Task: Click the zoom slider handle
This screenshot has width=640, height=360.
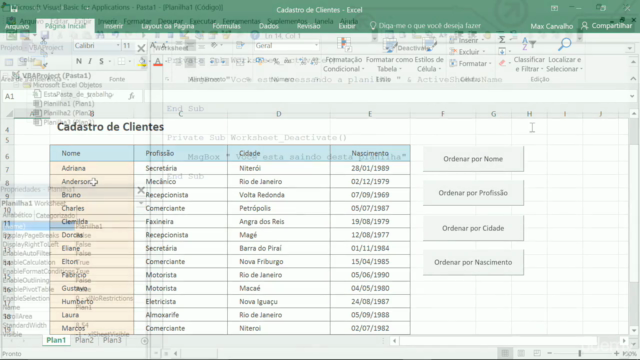Action: (580, 353)
